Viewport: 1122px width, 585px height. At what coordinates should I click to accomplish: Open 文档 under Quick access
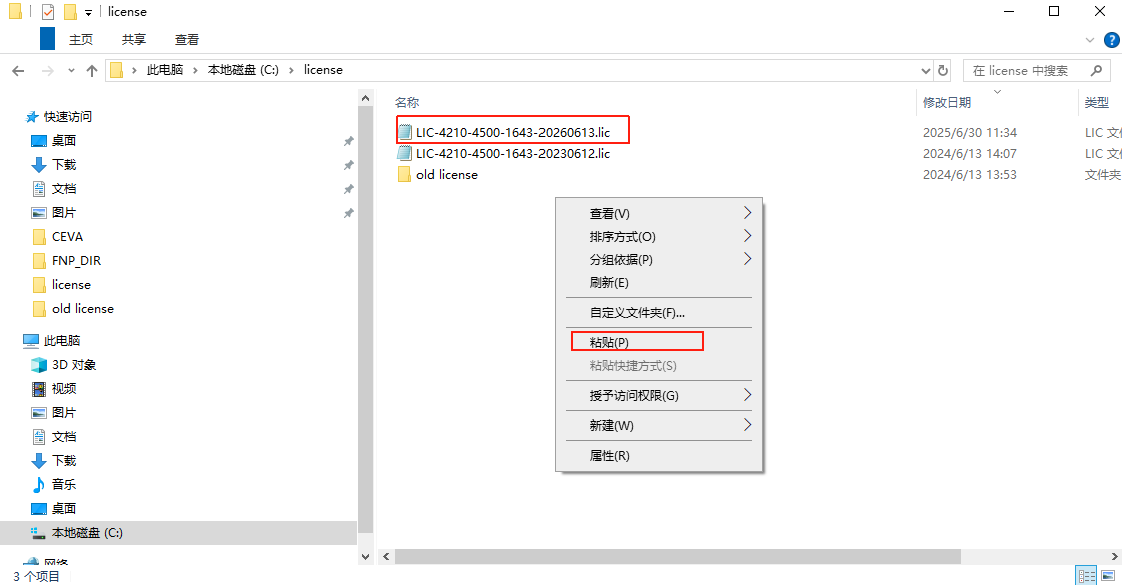(x=64, y=189)
